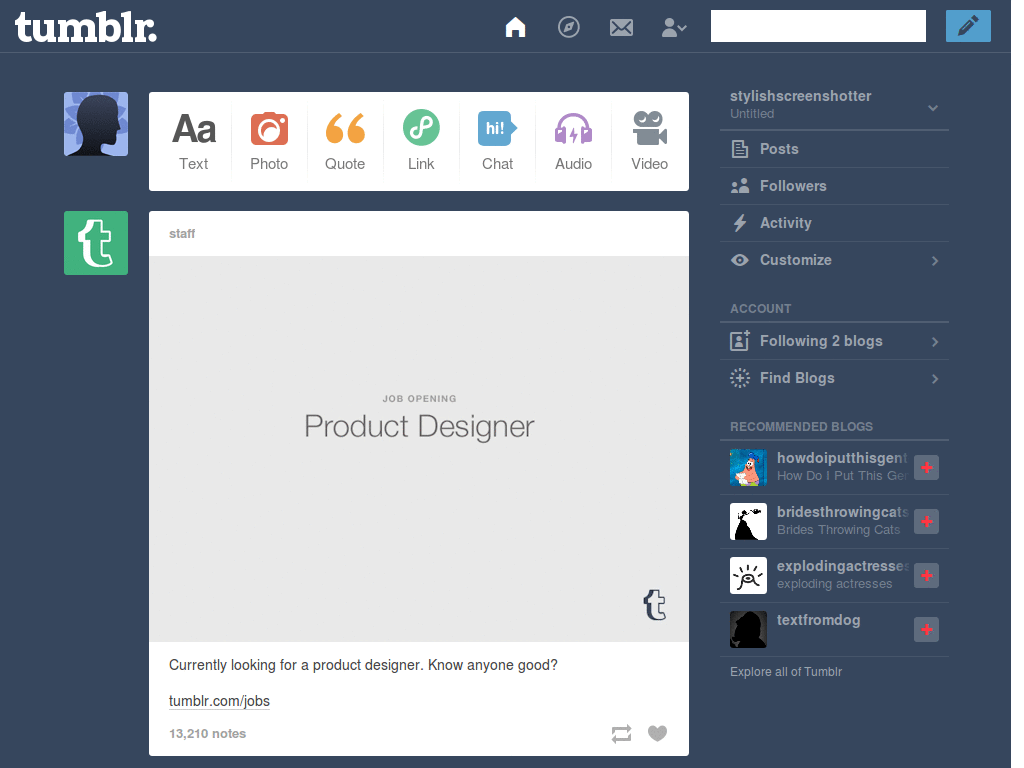Like the staff post with heart
Viewport: 1024px width, 768px height.
pos(658,733)
